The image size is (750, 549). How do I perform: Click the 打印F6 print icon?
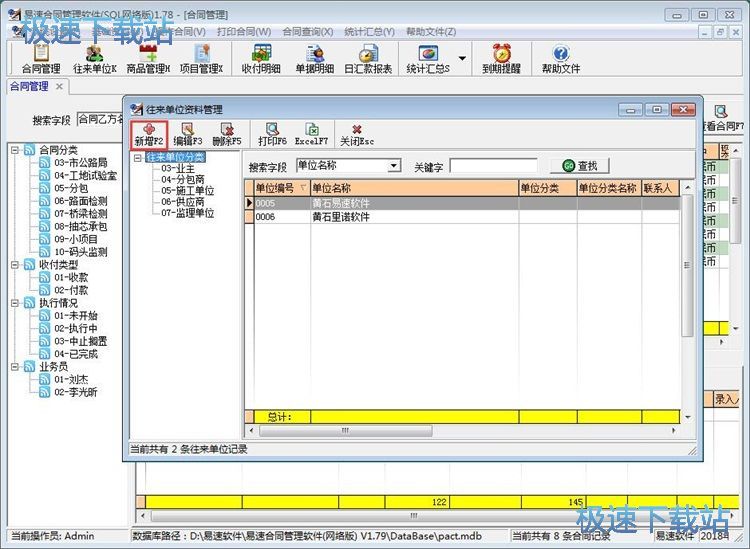[x=272, y=134]
